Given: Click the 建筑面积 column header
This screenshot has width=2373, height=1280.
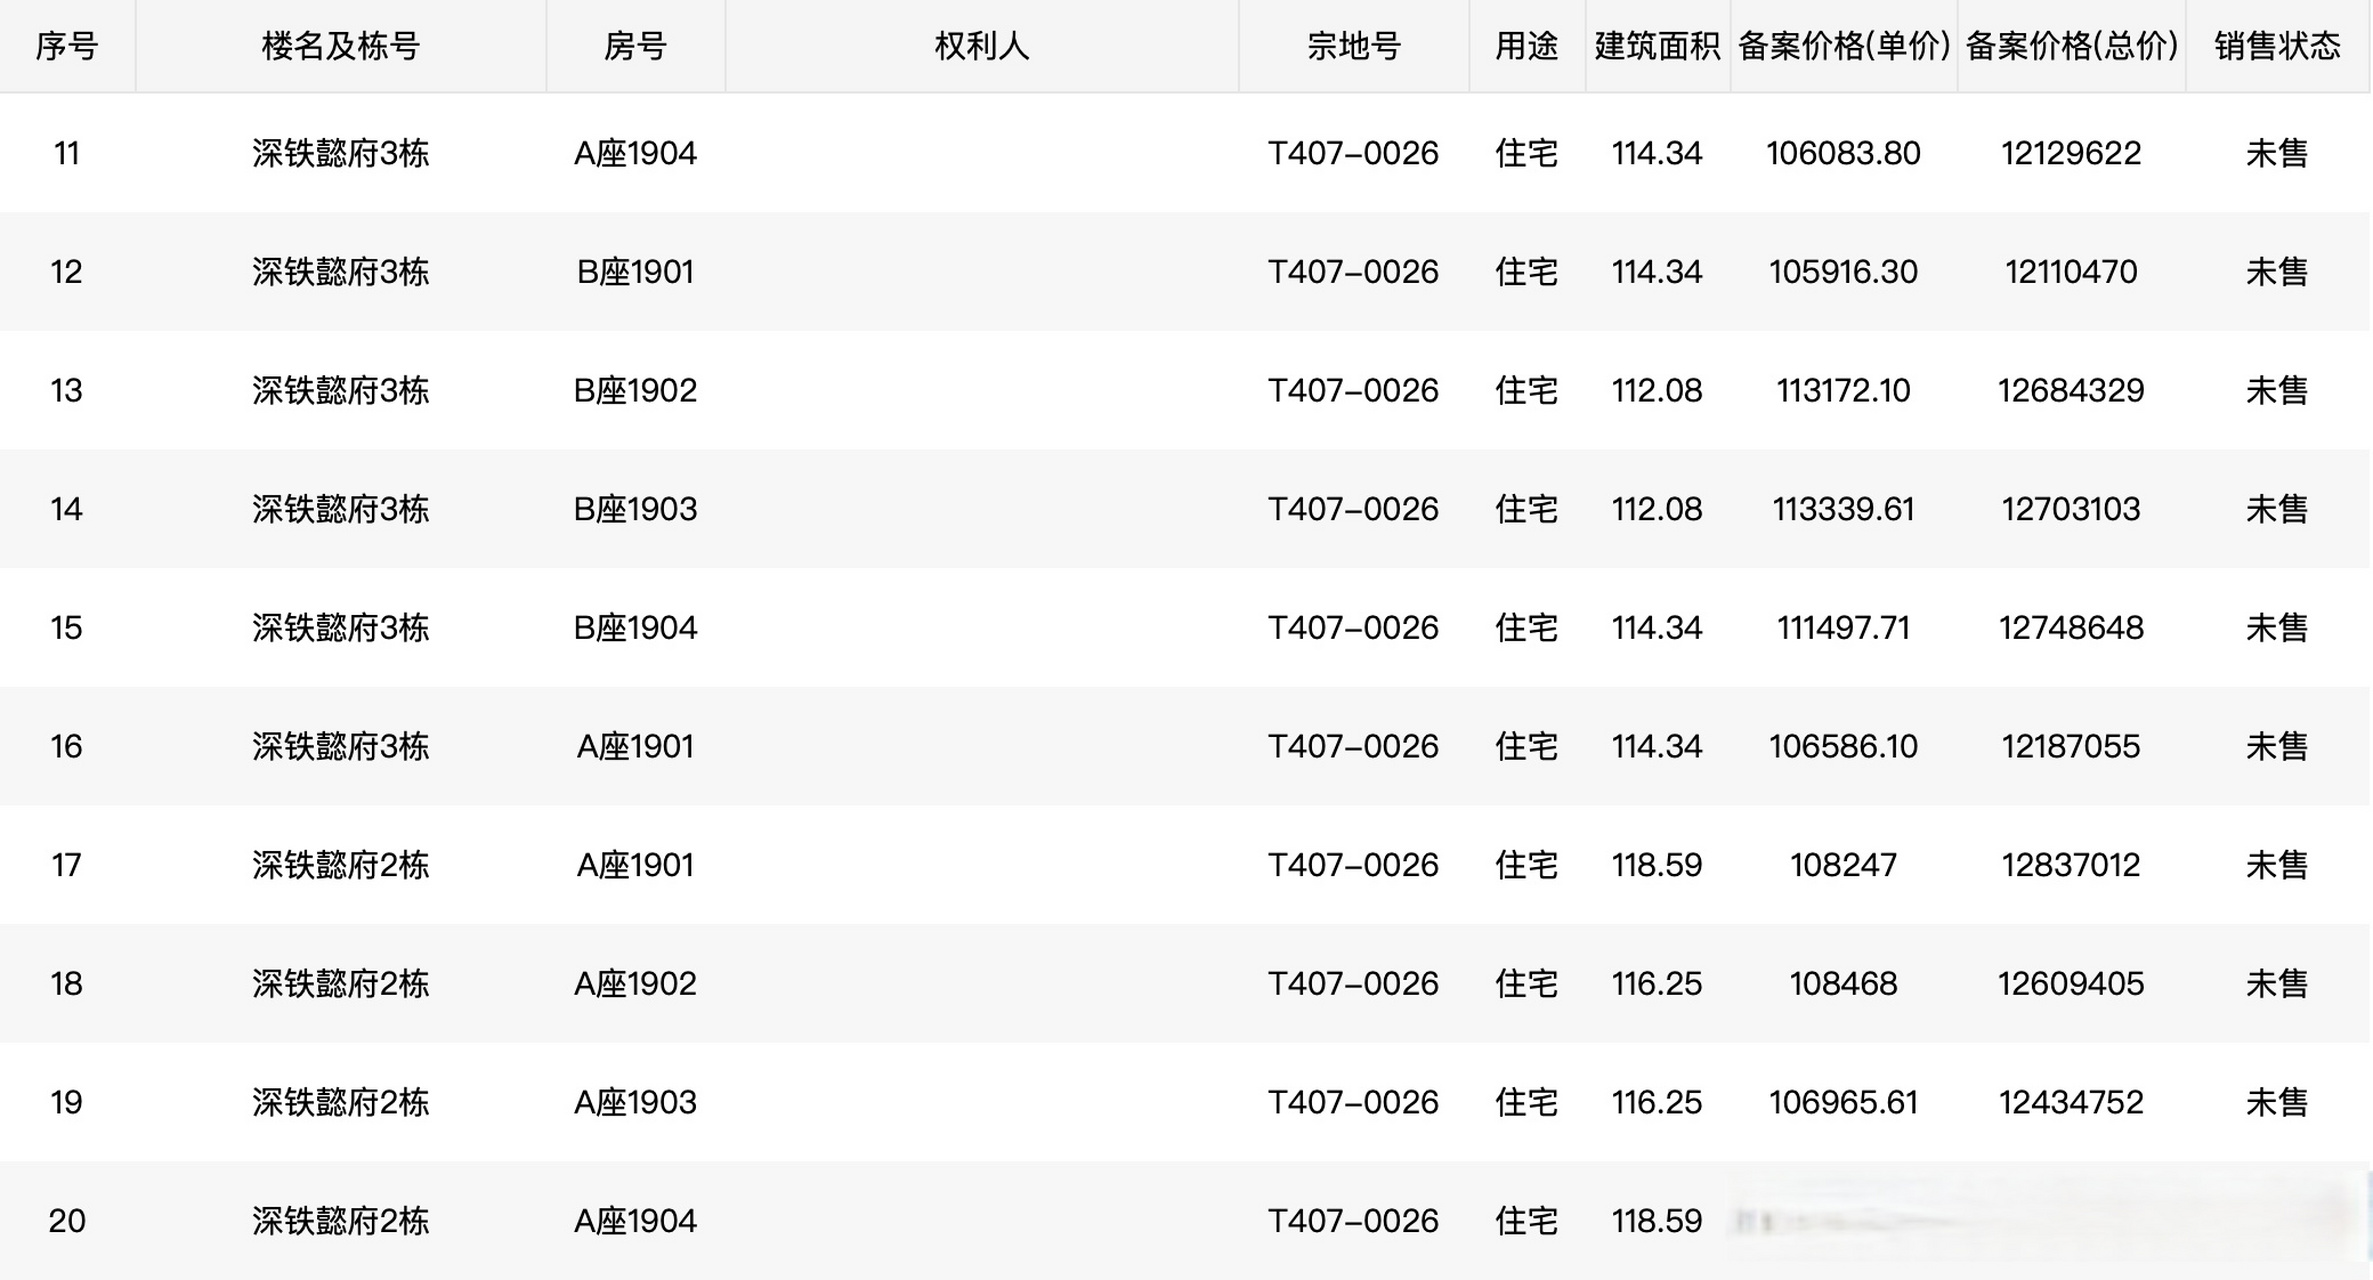Looking at the screenshot, I should coord(1657,46).
